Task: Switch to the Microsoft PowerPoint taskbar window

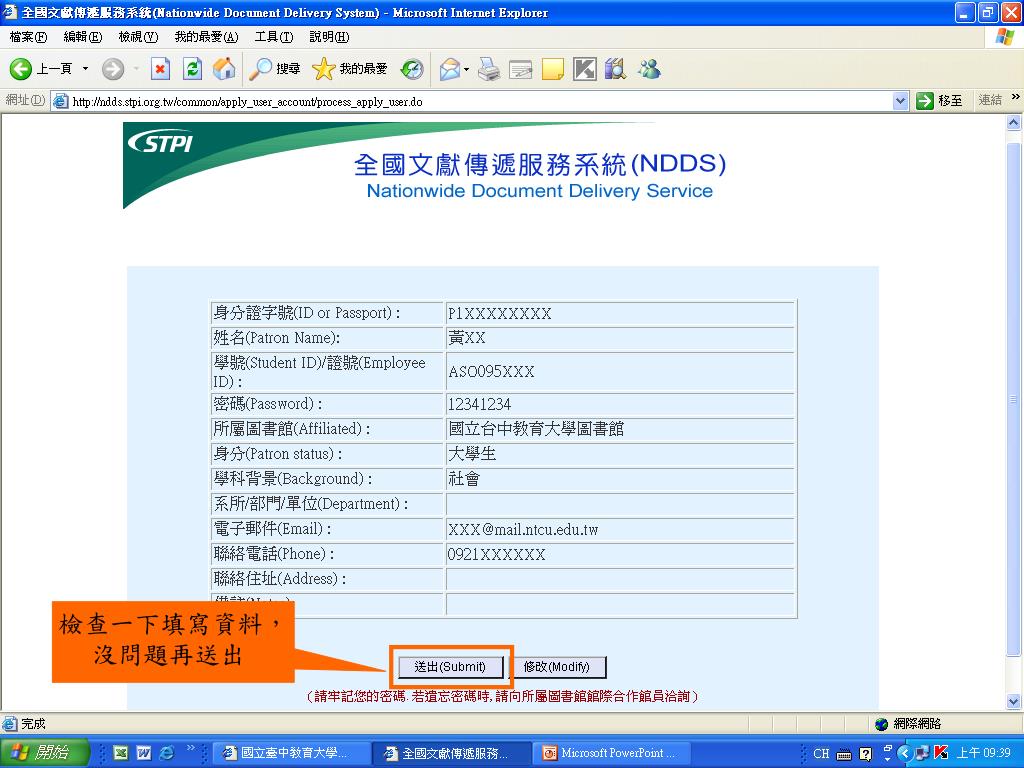Action: [611, 753]
